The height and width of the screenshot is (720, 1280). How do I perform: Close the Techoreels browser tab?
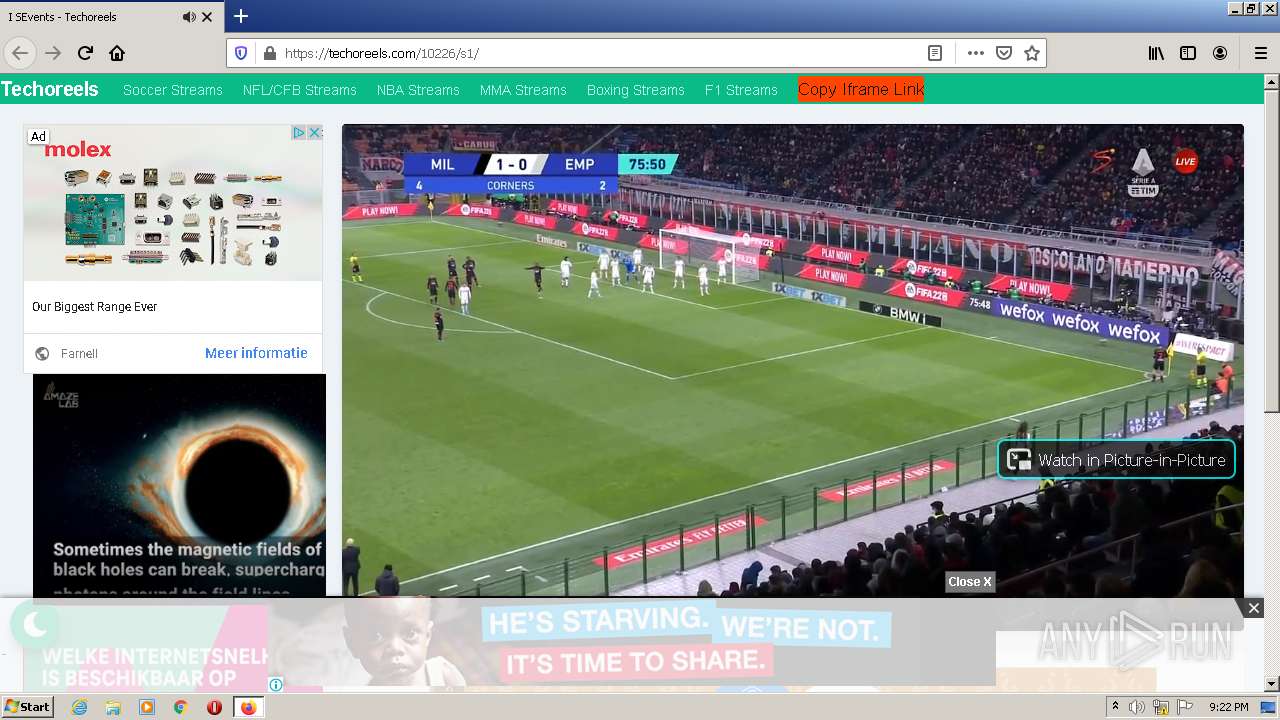207,17
